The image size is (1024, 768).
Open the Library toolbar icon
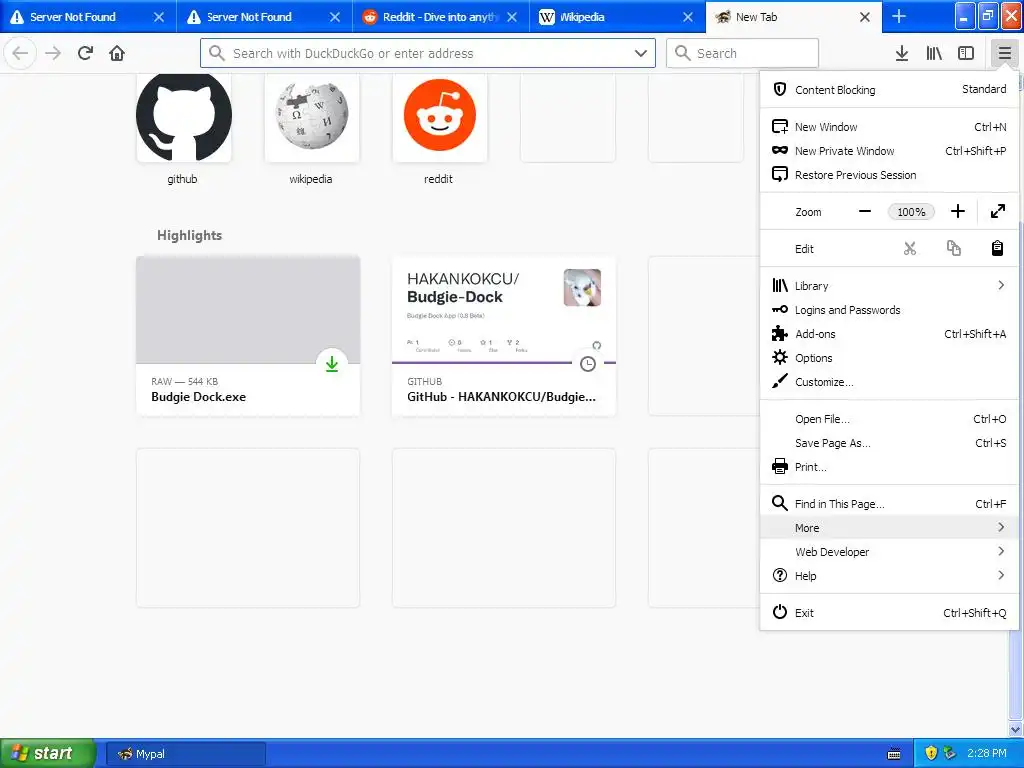(934, 53)
